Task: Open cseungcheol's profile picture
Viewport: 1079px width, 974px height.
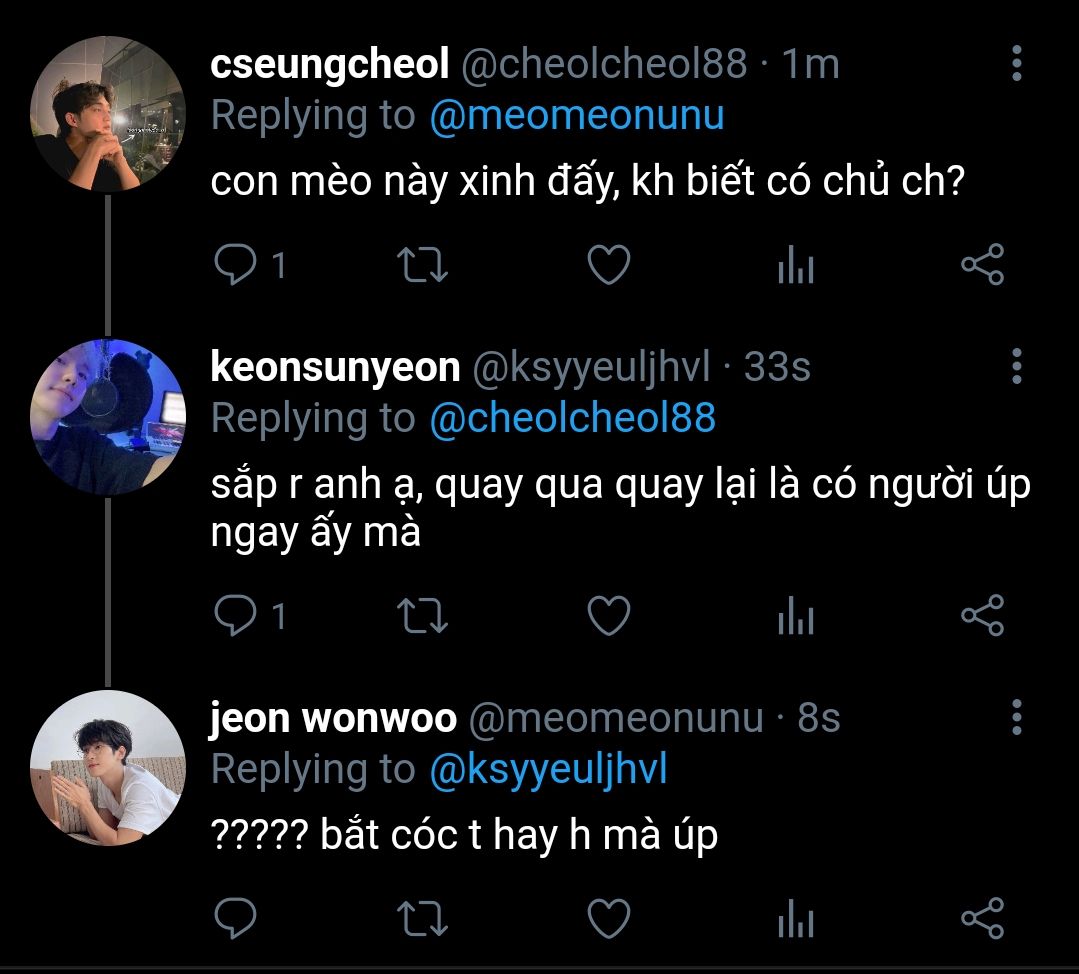Action: pos(108,113)
